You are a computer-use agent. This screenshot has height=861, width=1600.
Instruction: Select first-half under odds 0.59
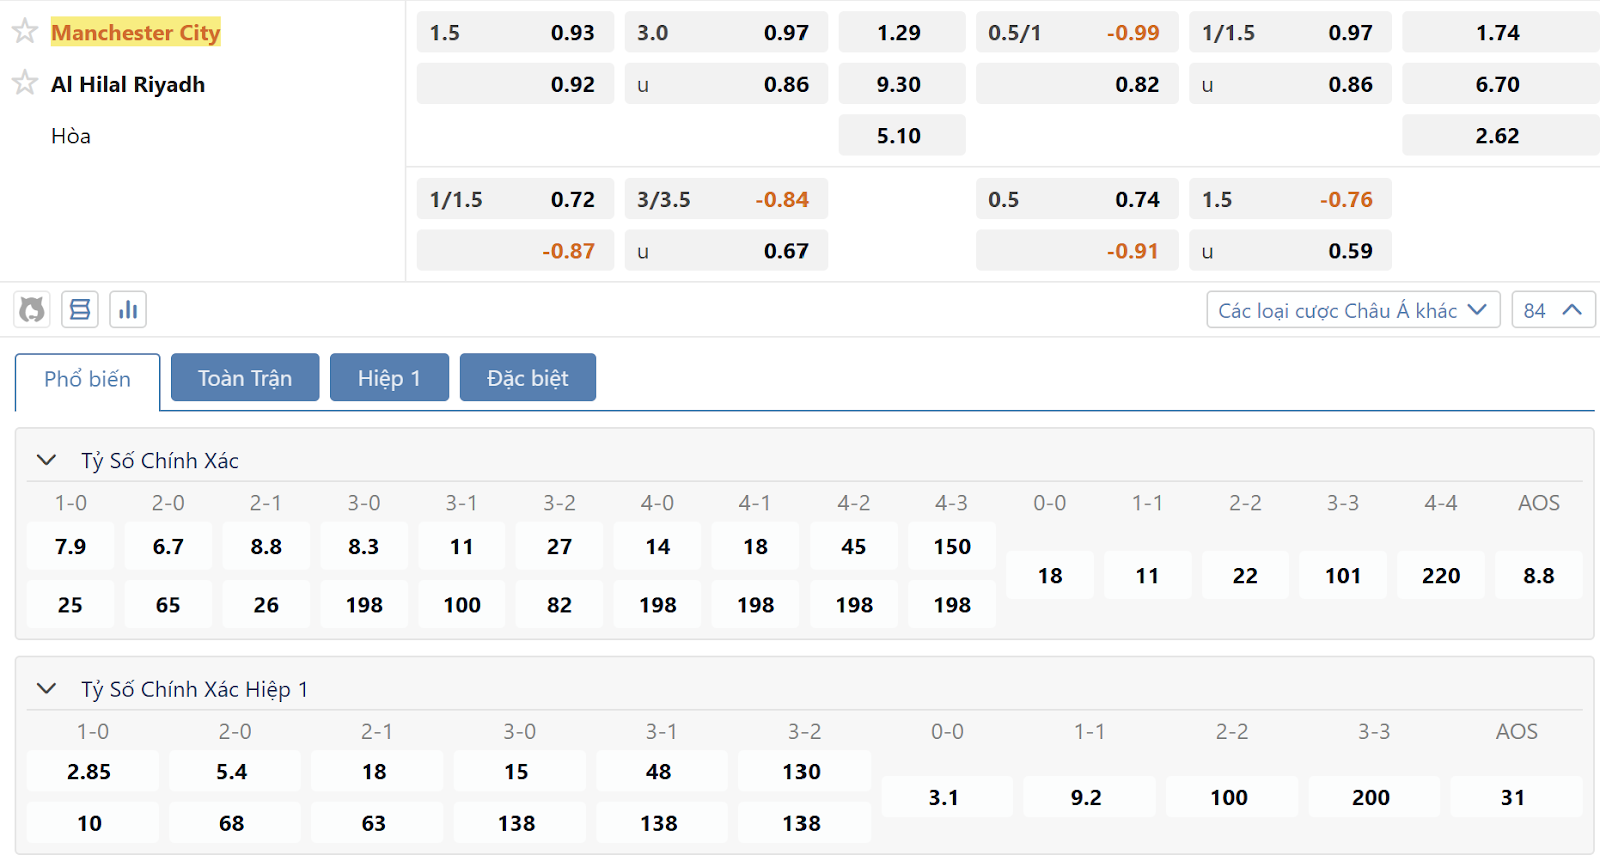[1290, 250]
